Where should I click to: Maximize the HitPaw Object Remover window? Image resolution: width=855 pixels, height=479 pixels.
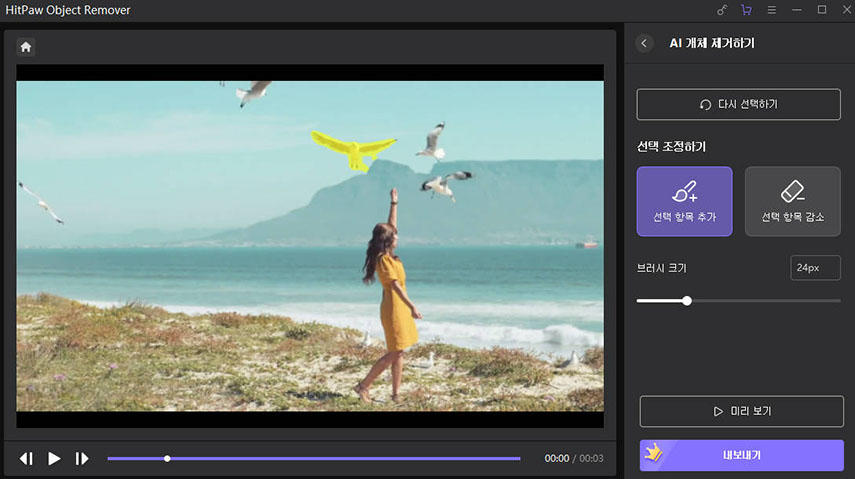[x=821, y=10]
